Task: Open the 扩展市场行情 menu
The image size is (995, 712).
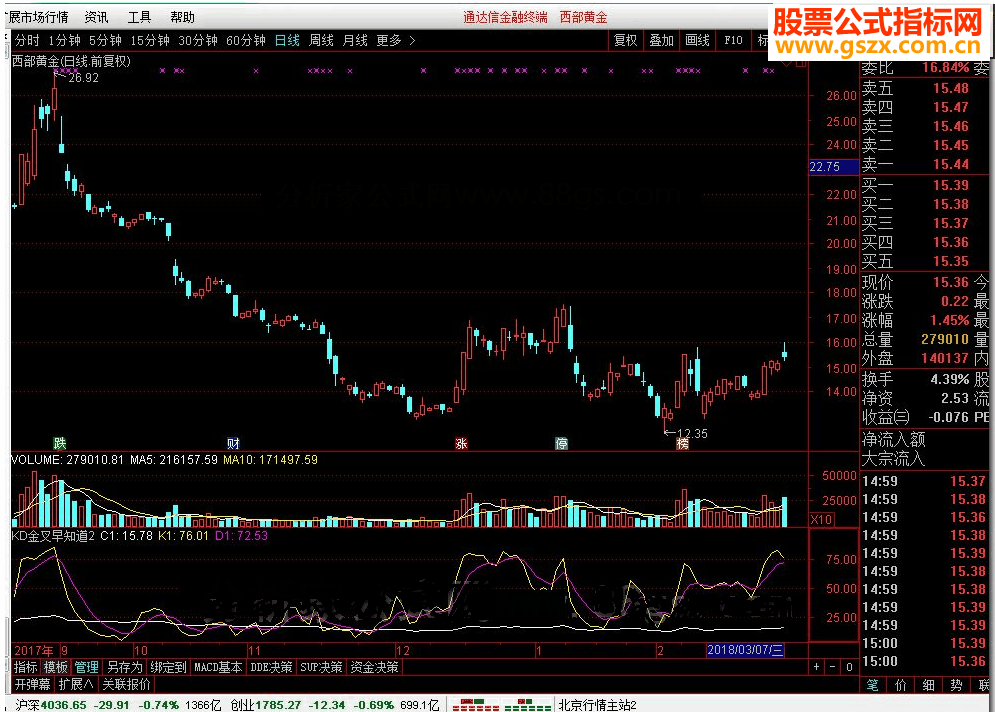Action: (37, 17)
